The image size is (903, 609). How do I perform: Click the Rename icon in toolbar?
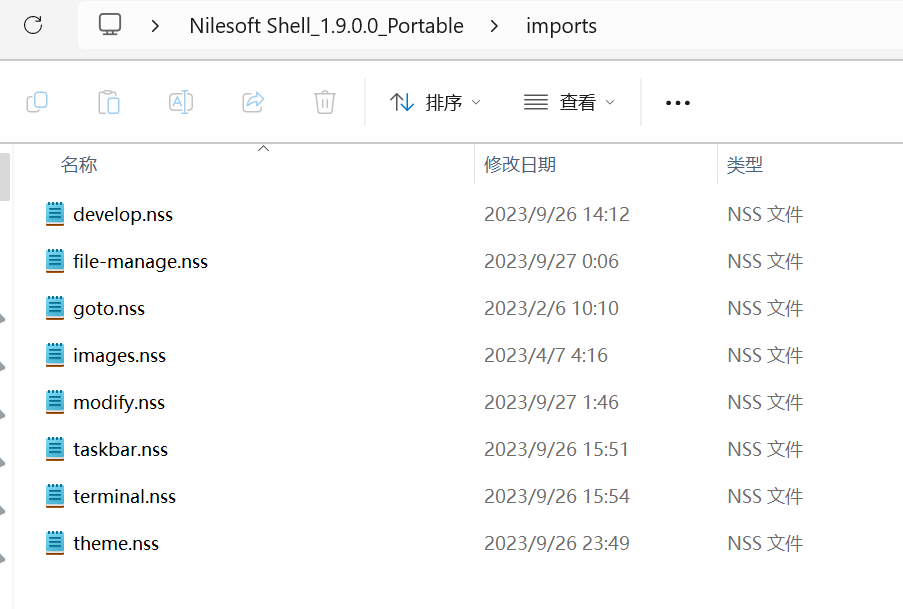click(181, 102)
